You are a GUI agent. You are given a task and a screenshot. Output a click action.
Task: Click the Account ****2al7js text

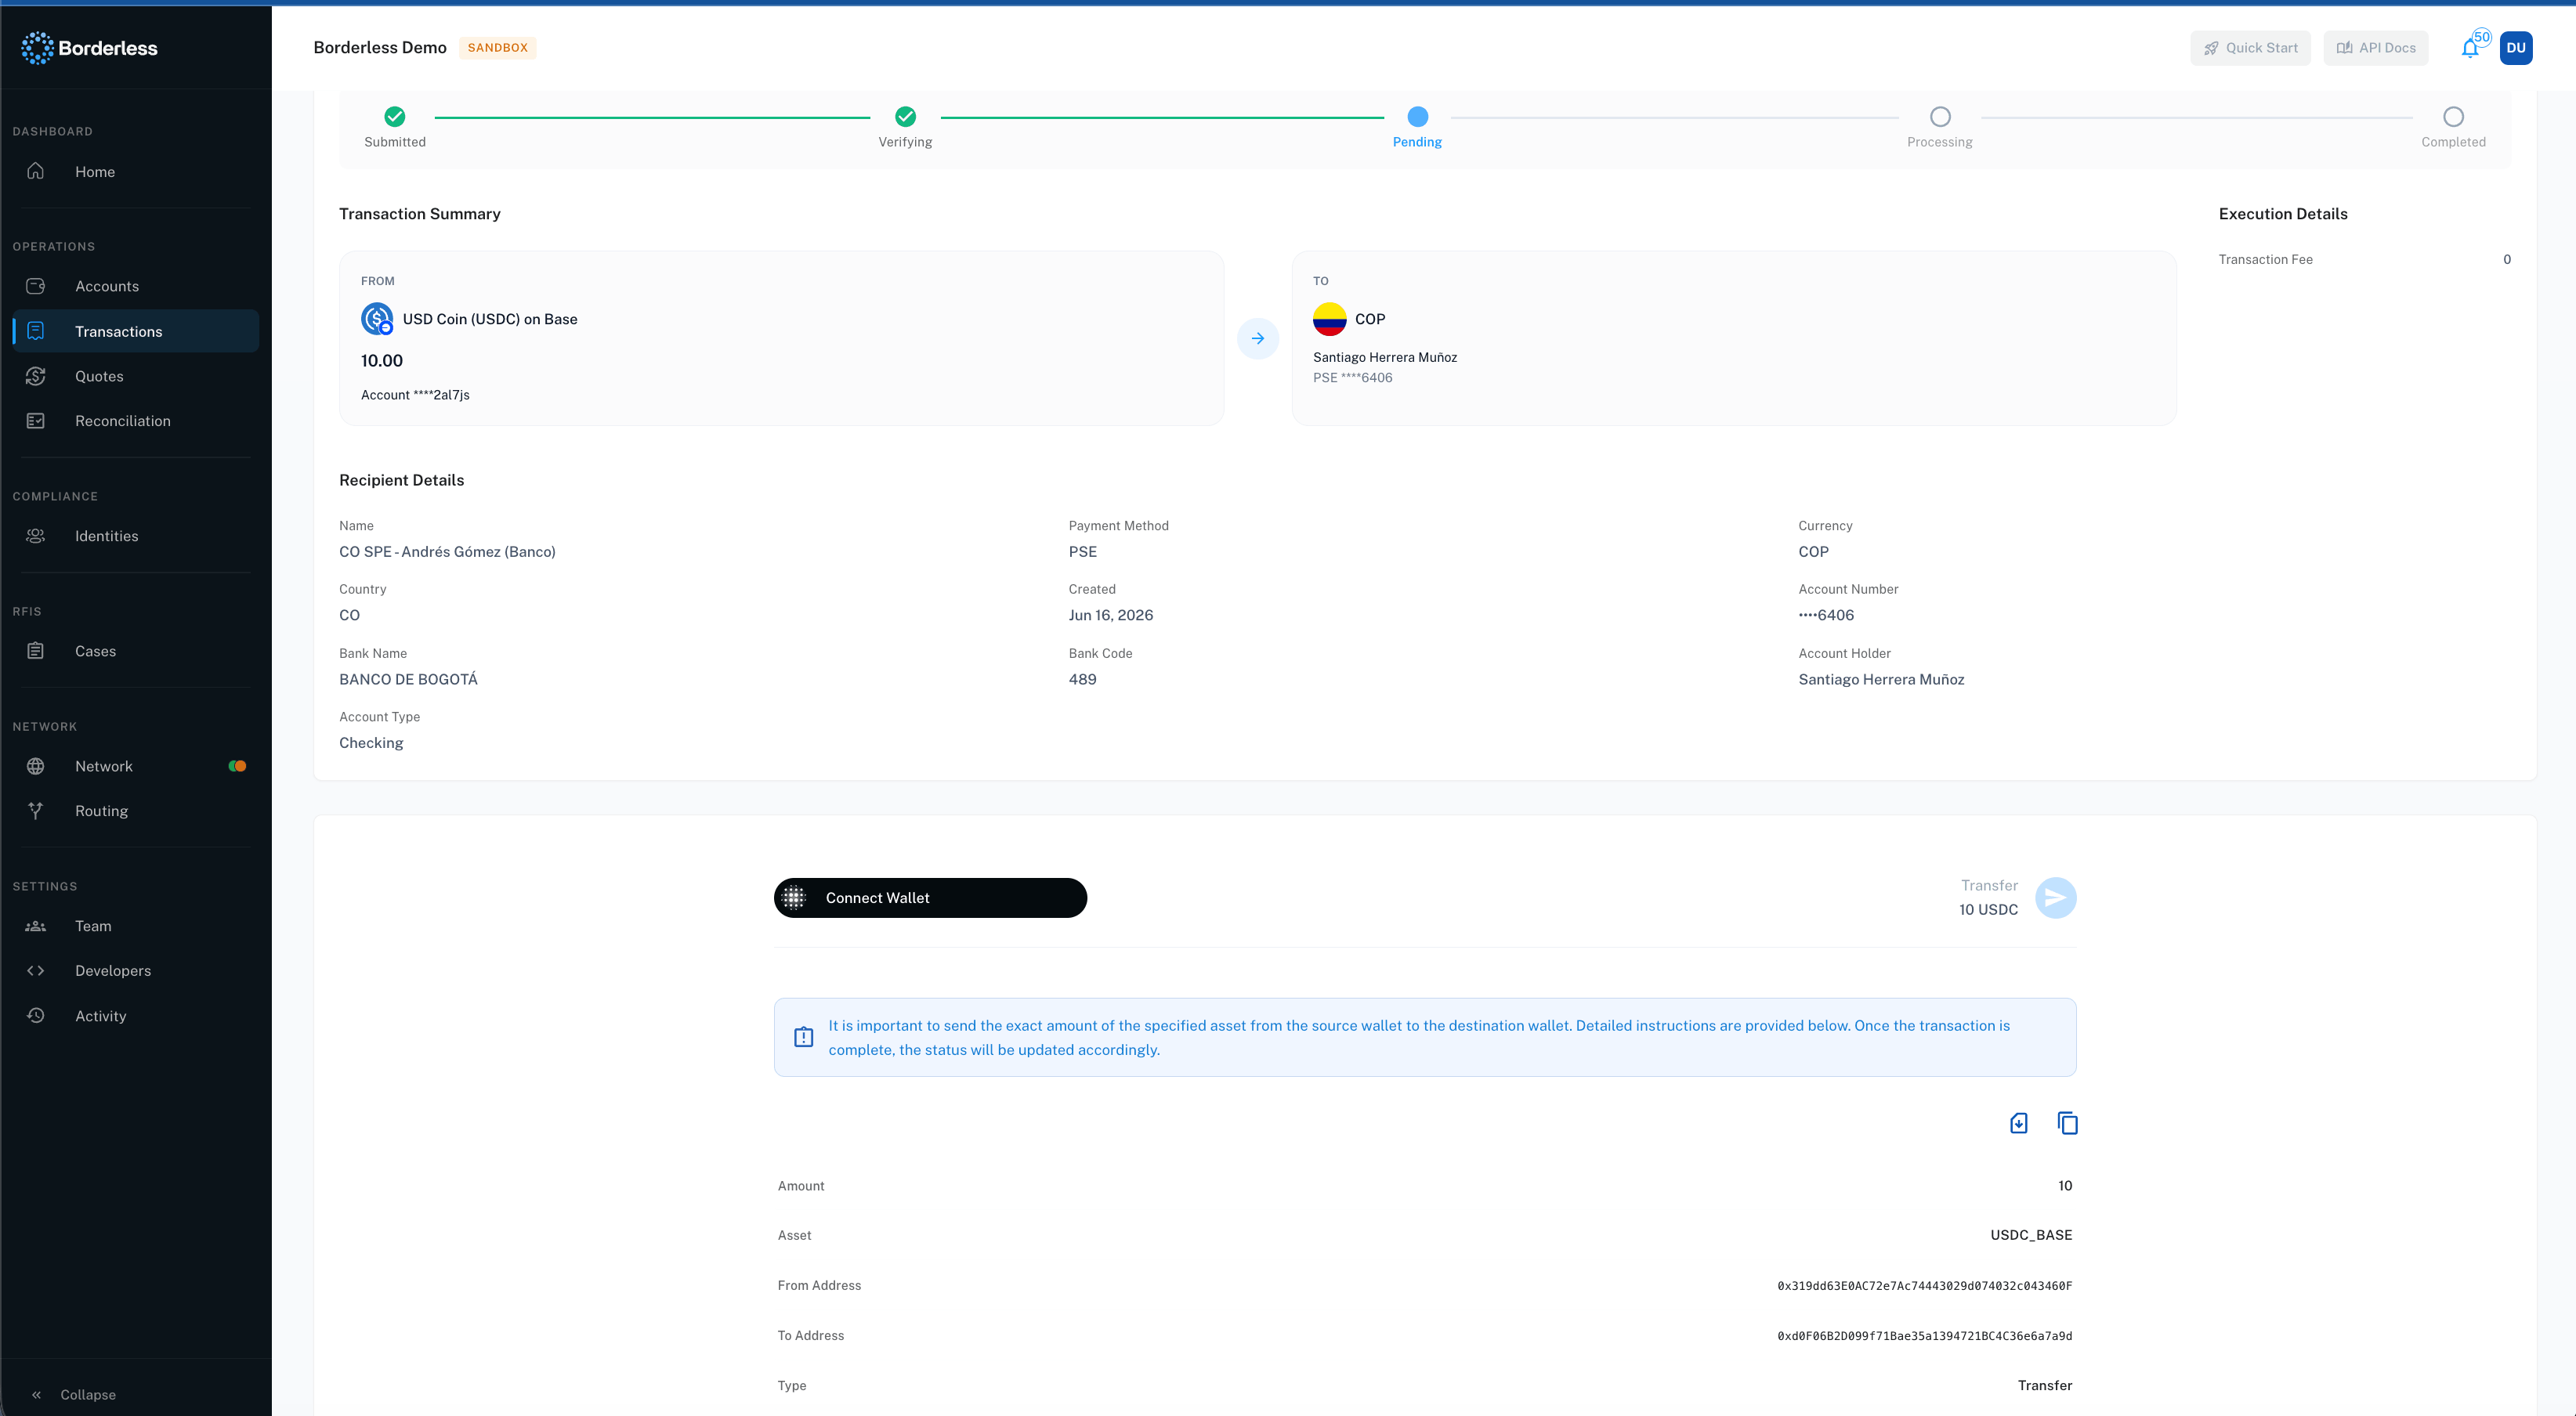pos(415,395)
